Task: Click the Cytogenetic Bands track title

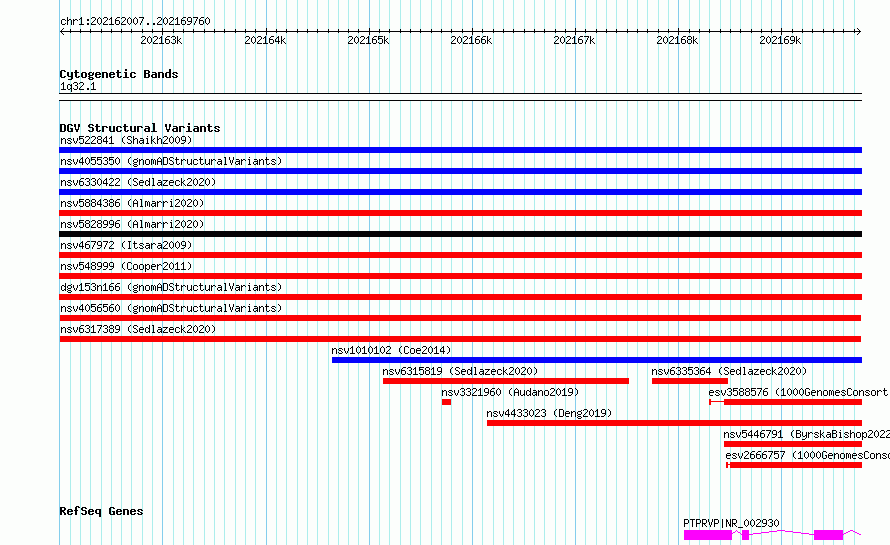Action: 119,74
